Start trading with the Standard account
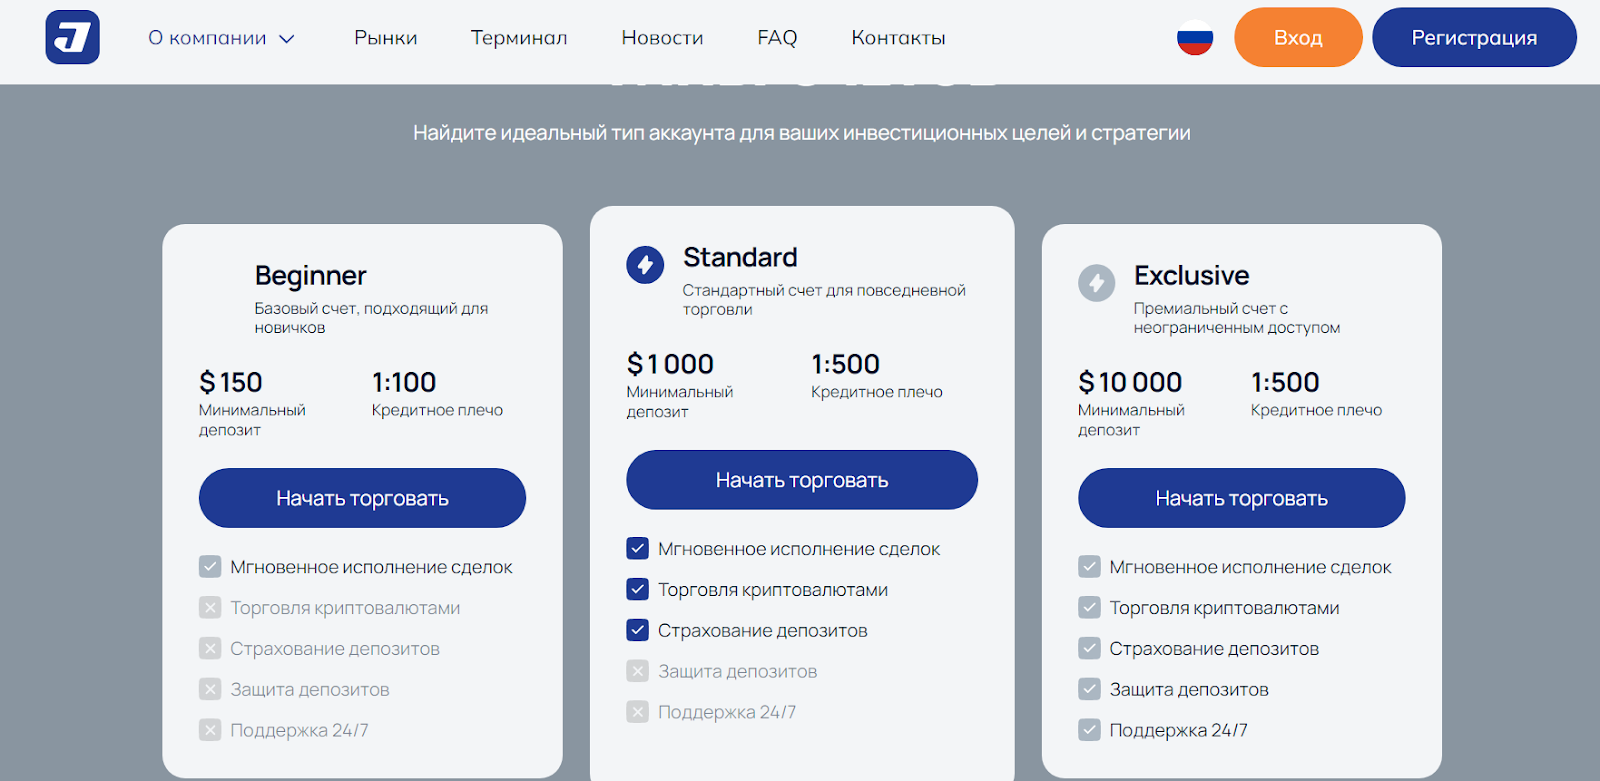Screen dimensions: 1600x781 (x=802, y=480)
